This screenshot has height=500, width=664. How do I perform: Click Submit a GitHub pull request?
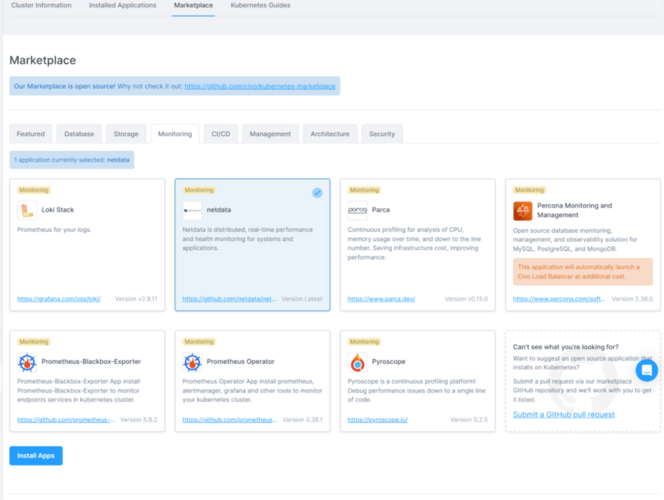click(564, 414)
